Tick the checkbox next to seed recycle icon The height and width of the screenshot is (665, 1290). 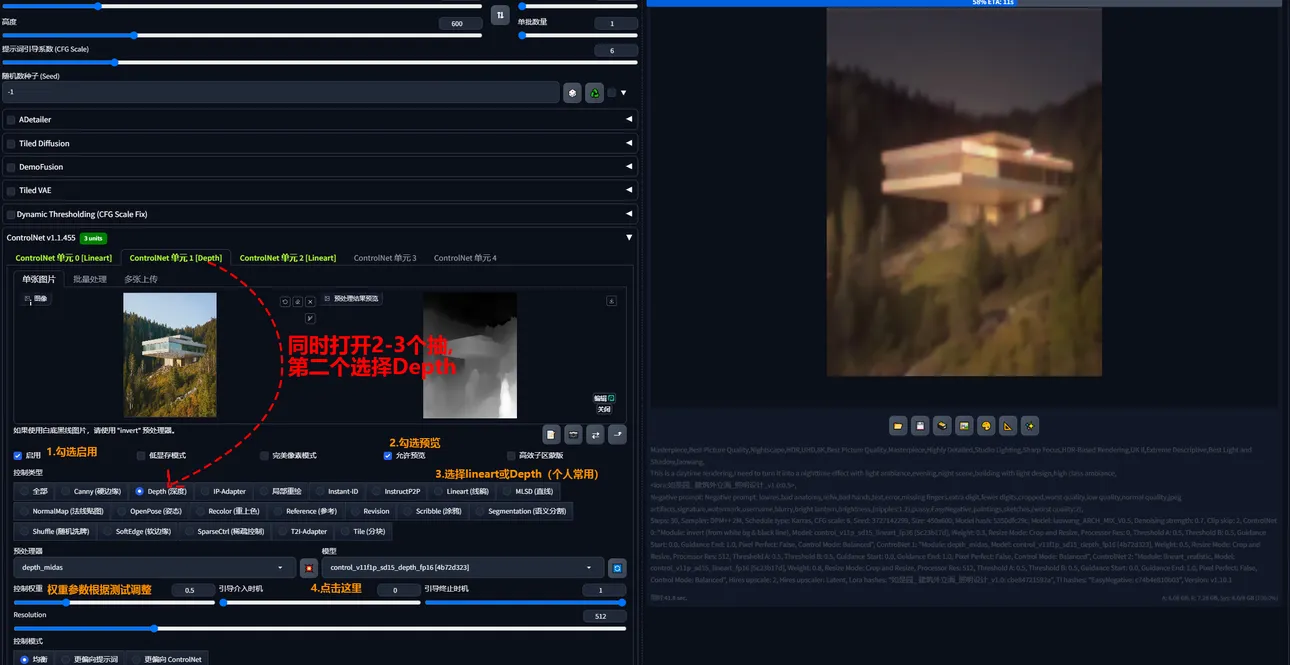click(x=612, y=93)
